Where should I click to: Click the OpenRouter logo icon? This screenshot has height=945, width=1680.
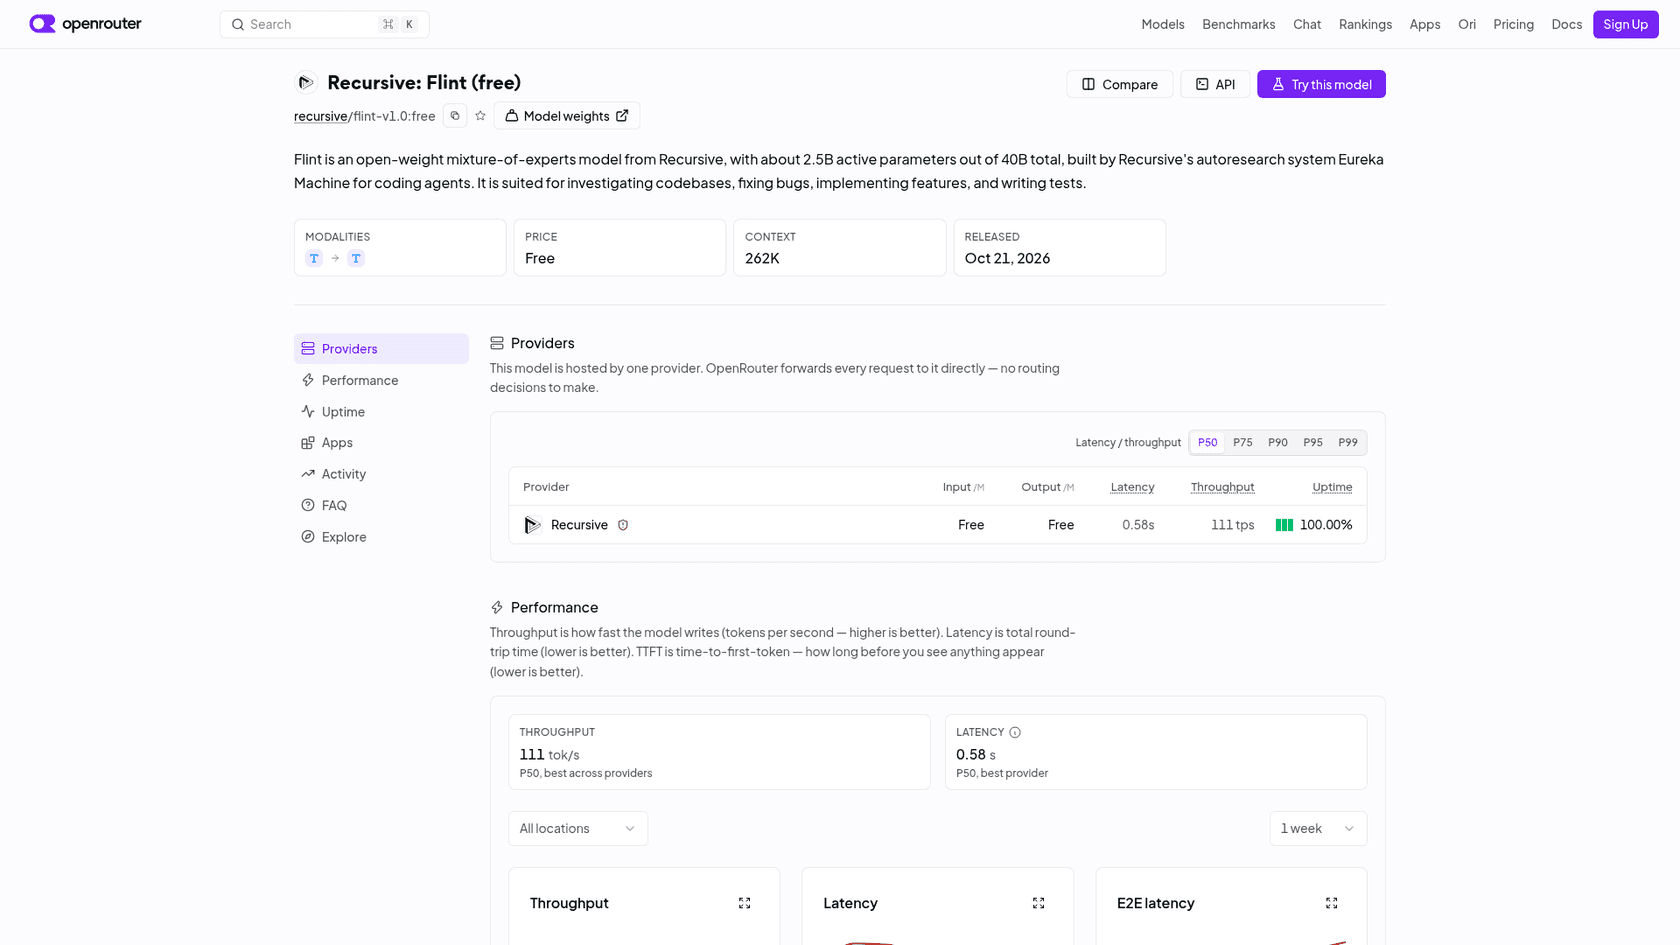tap(42, 24)
